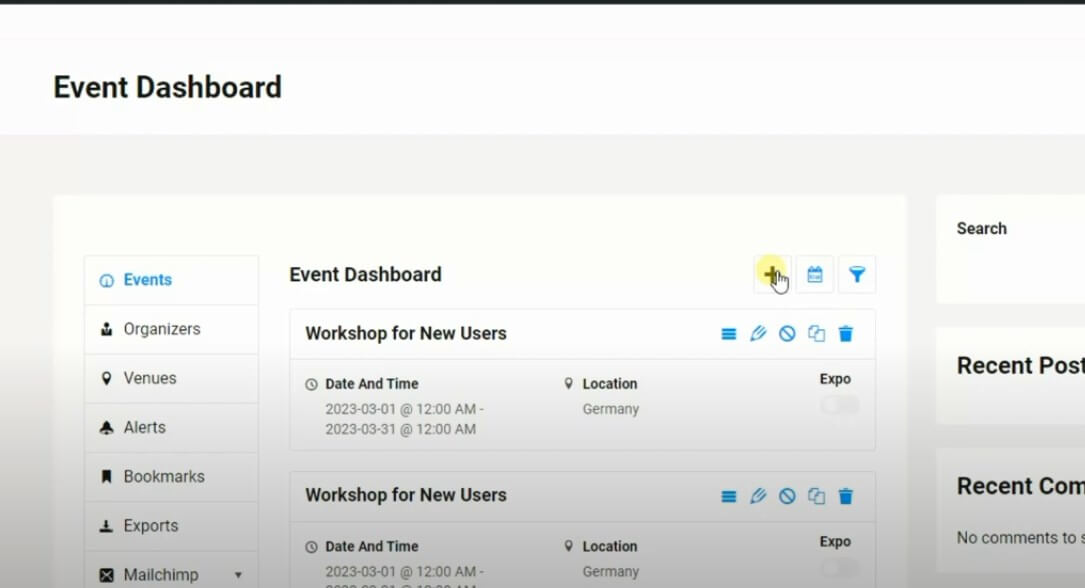Click the first event's Germany location text

[611, 409]
